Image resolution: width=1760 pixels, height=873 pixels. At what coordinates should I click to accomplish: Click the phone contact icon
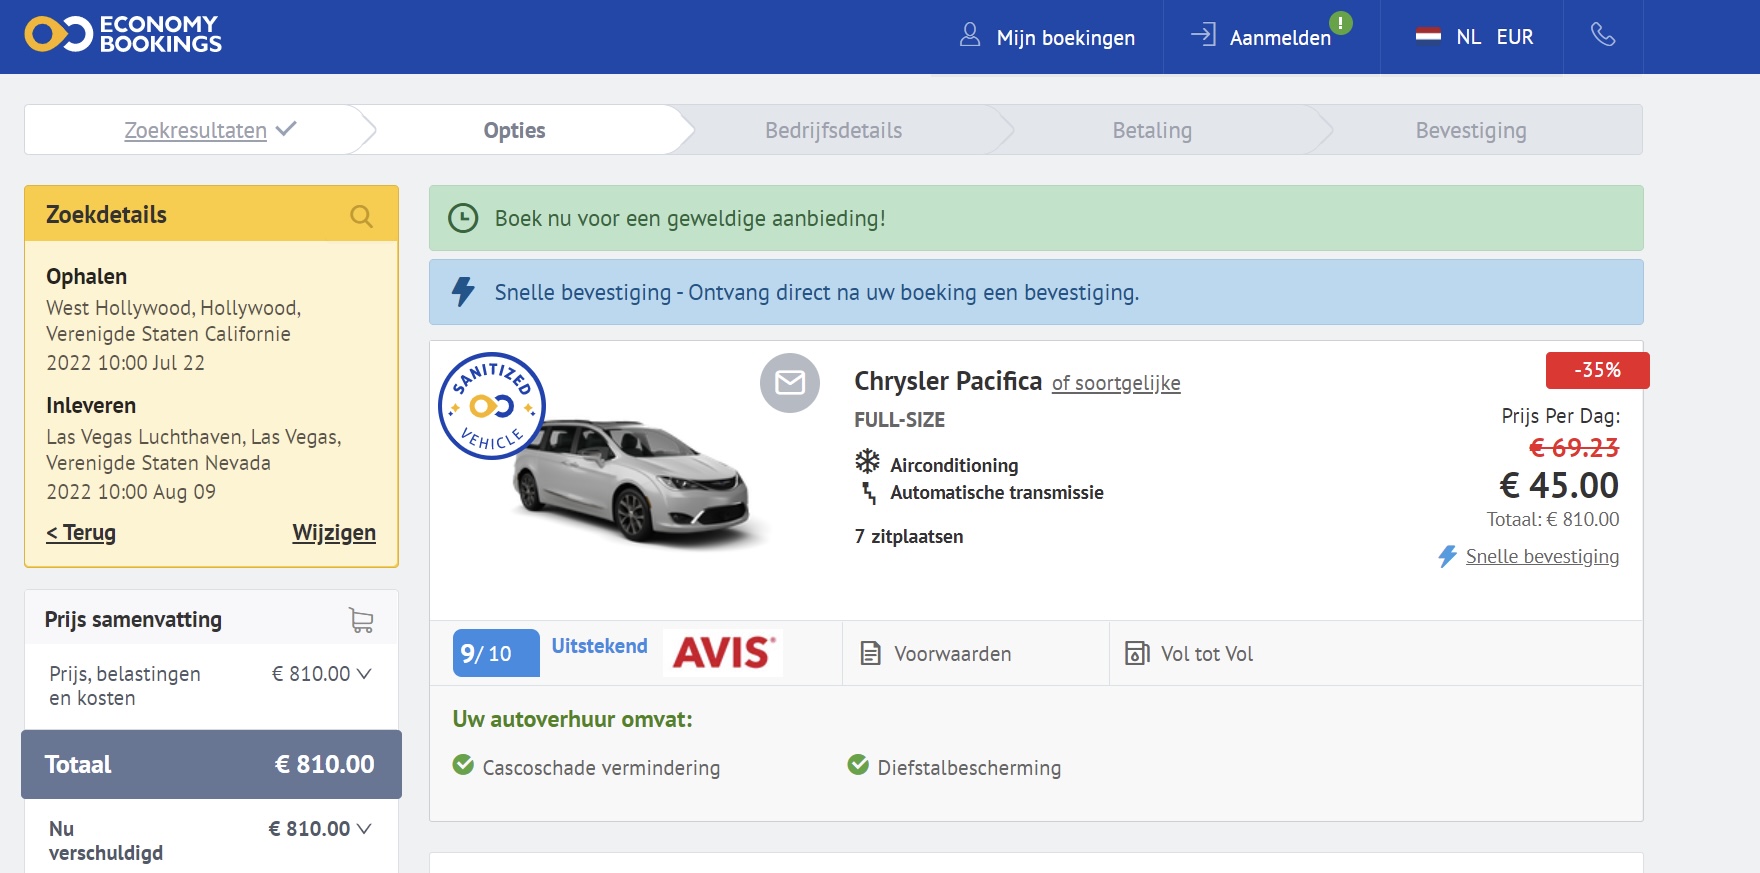click(x=1602, y=35)
